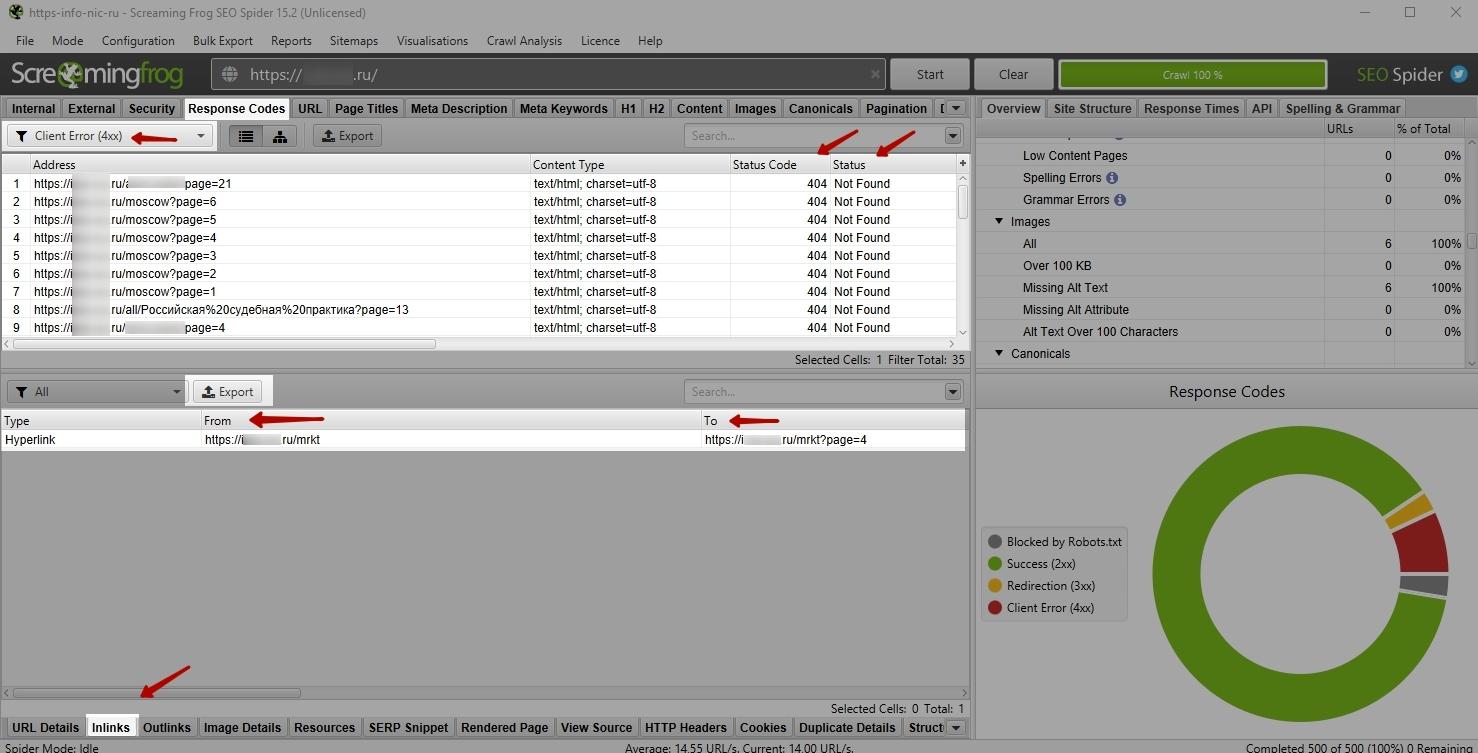
Task: Switch to the Page Titles tab
Action: (366, 108)
